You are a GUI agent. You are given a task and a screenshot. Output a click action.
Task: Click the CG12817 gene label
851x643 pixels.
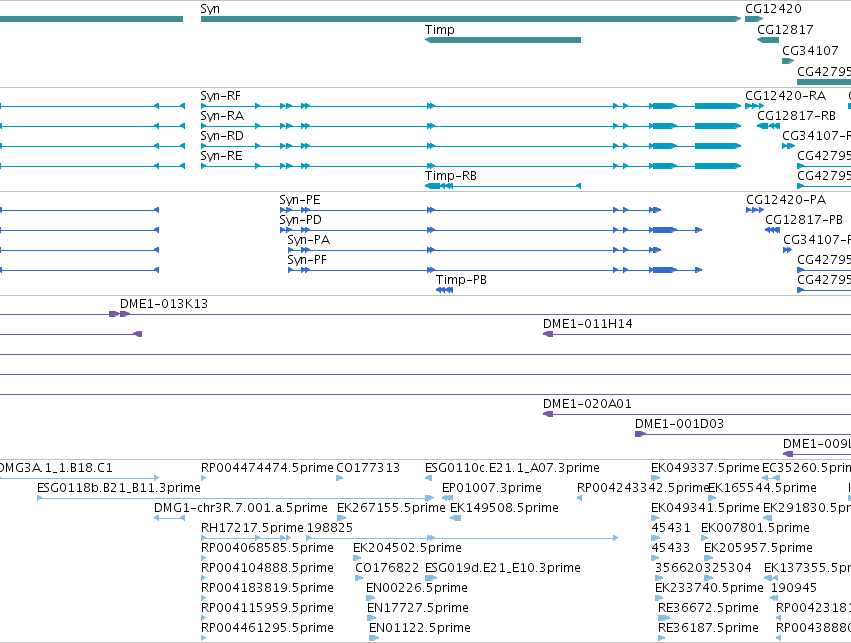click(785, 30)
